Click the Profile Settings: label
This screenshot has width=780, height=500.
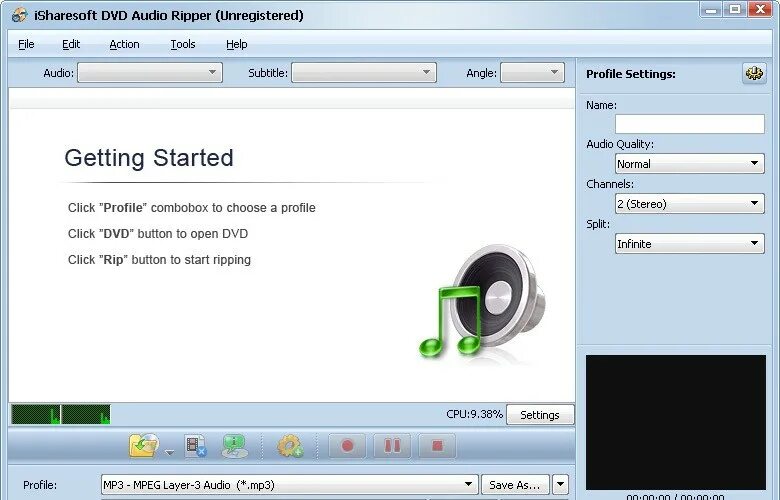click(x=631, y=74)
